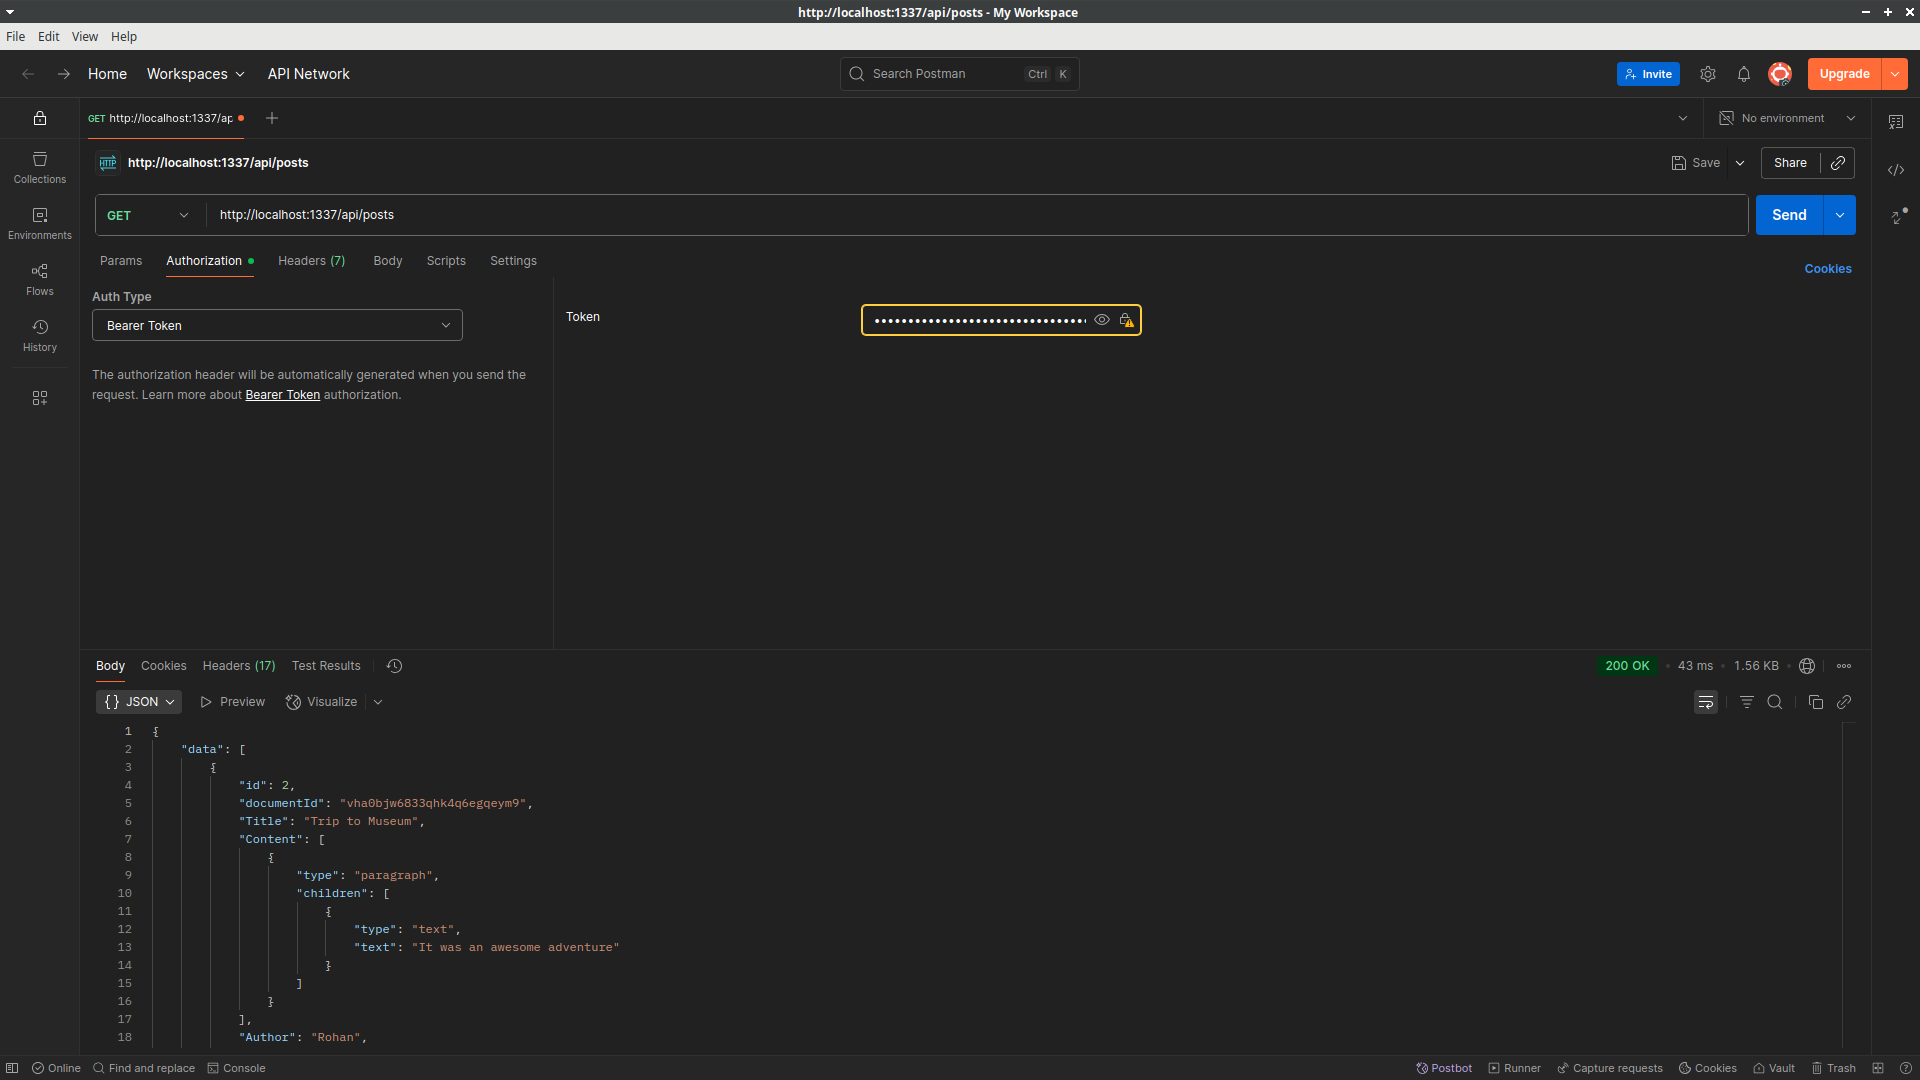This screenshot has width=1920, height=1080.
Task: Open the Send options dropdown arrow
Action: point(1840,215)
